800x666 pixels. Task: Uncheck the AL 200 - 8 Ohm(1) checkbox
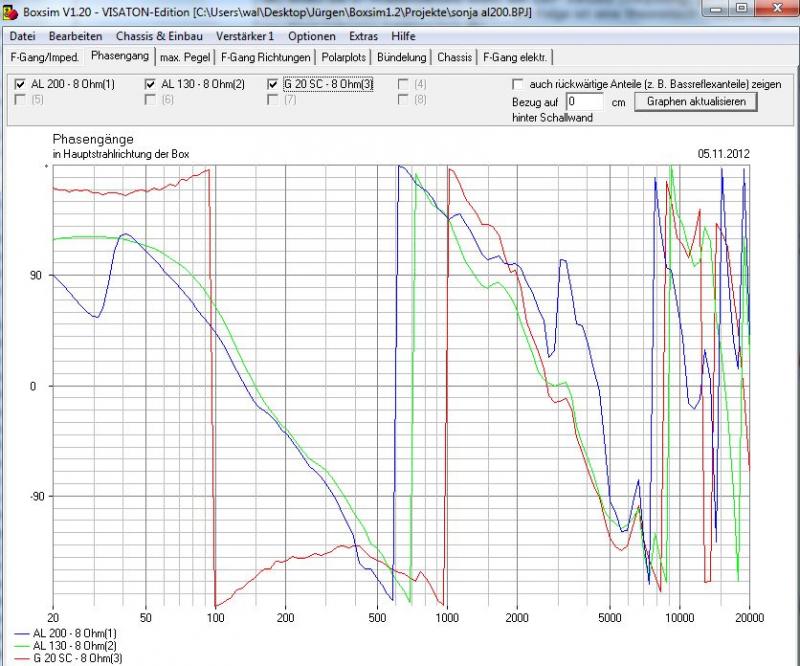click(22, 84)
